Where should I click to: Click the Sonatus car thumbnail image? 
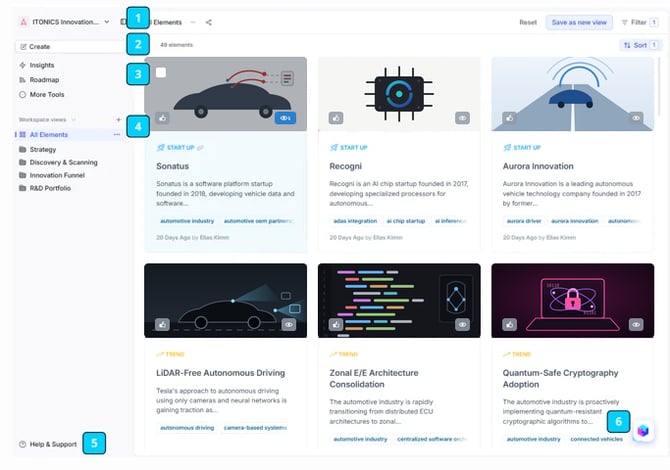point(226,94)
